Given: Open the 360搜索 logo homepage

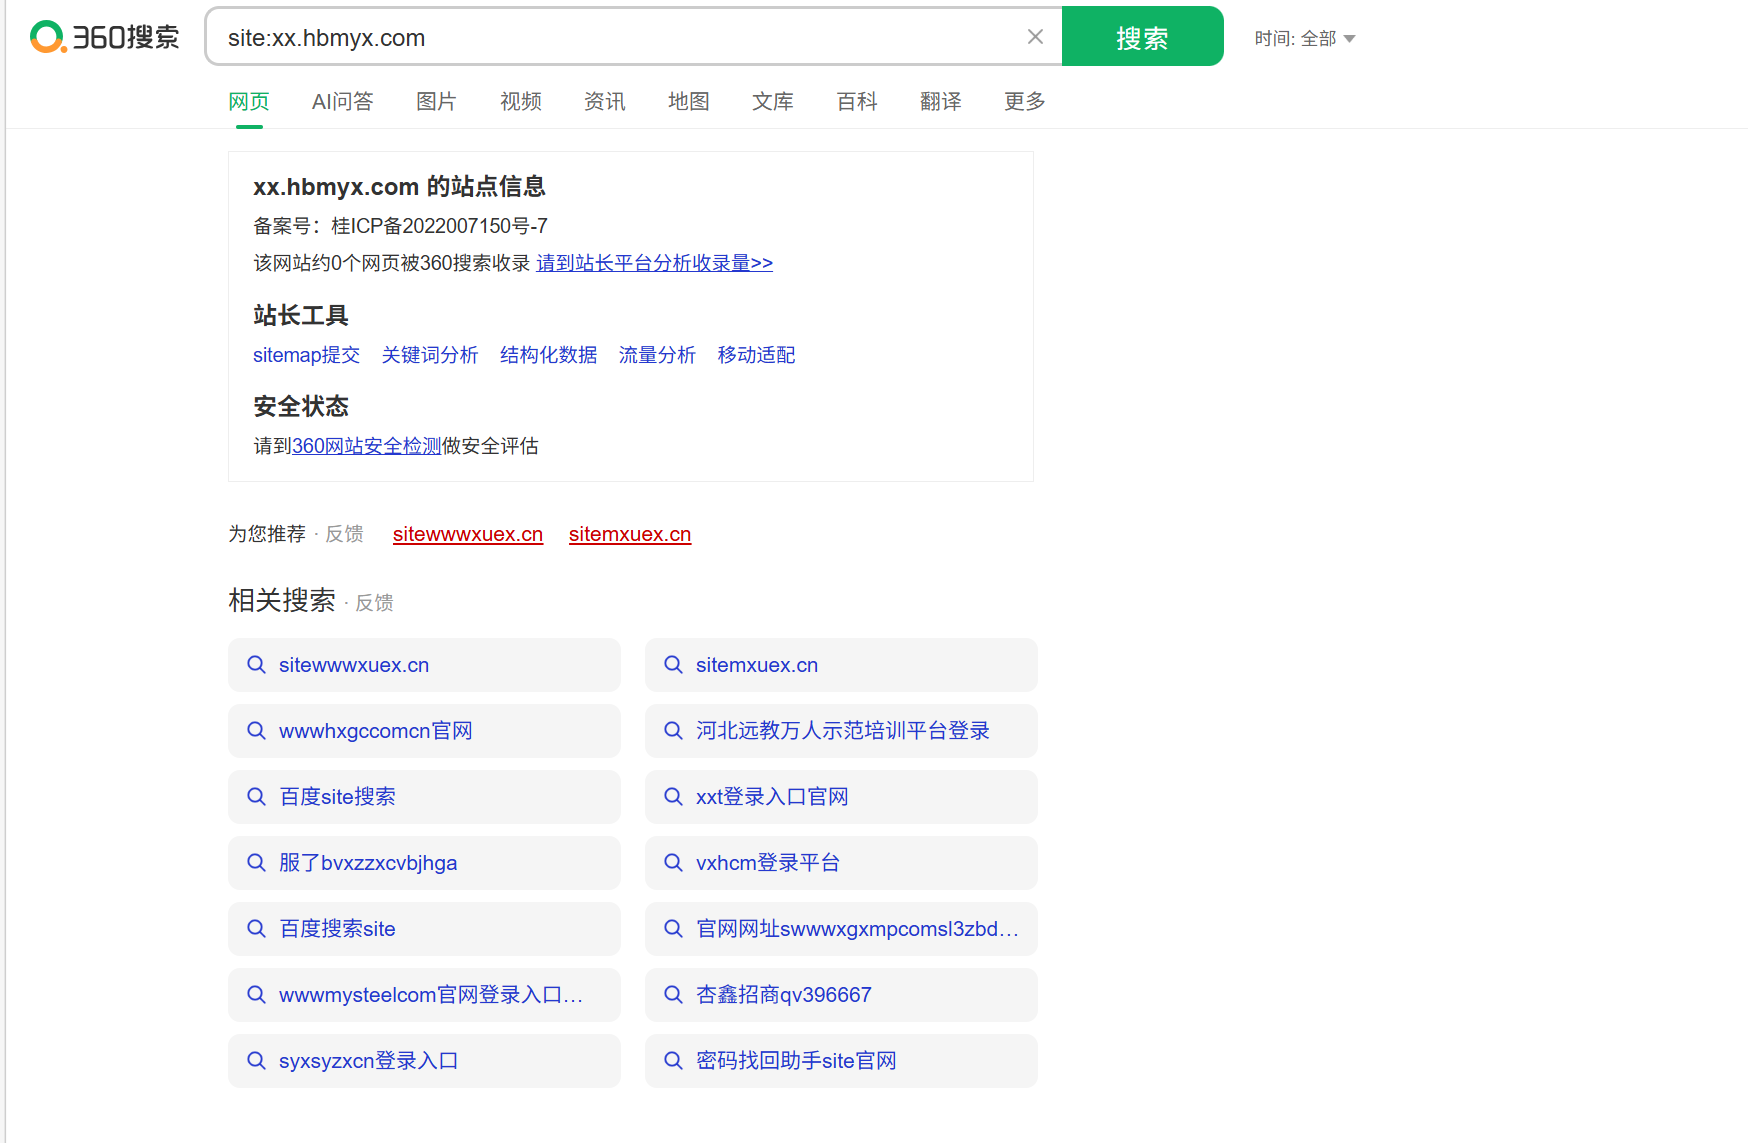Looking at the screenshot, I should [104, 37].
